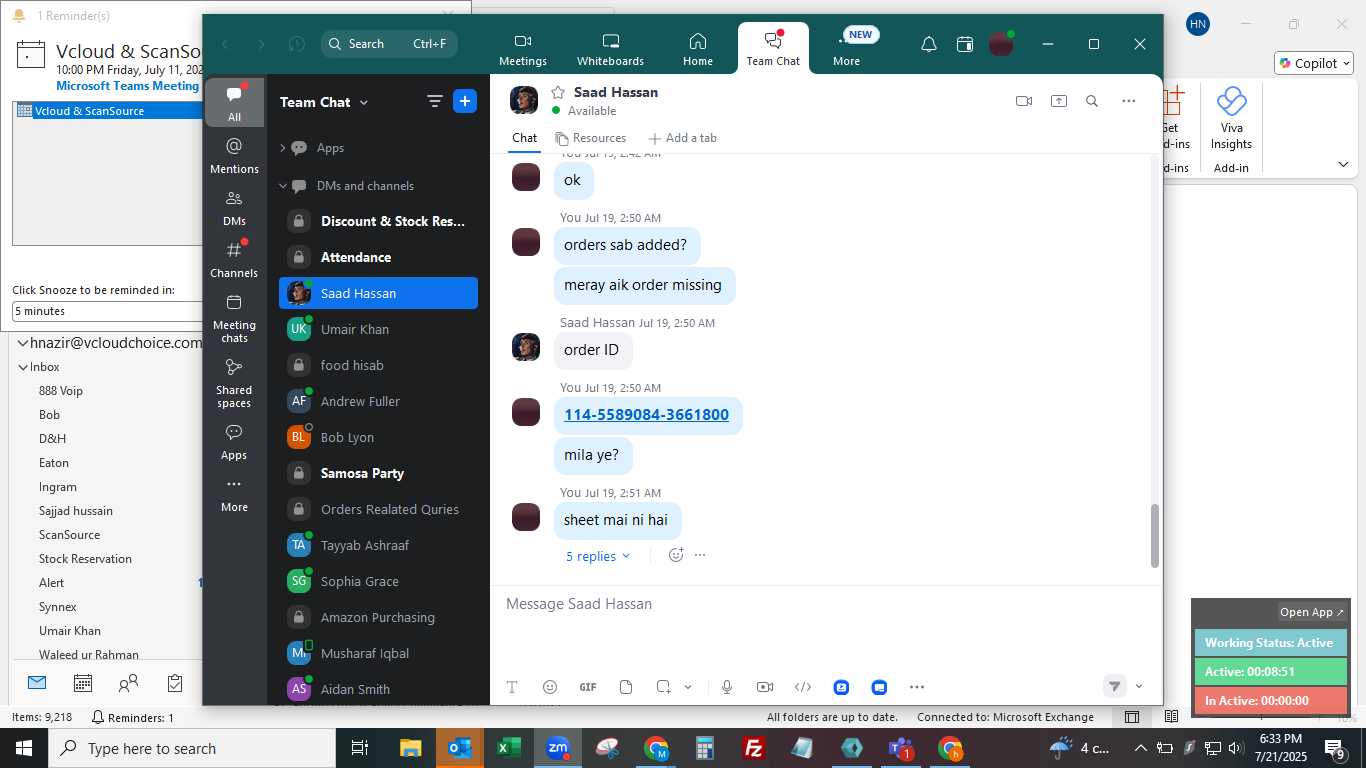The width and height of the screenshot is (1366, 768).
Task: Click the share screen icon in chat header
Action: click(1058, 101)
